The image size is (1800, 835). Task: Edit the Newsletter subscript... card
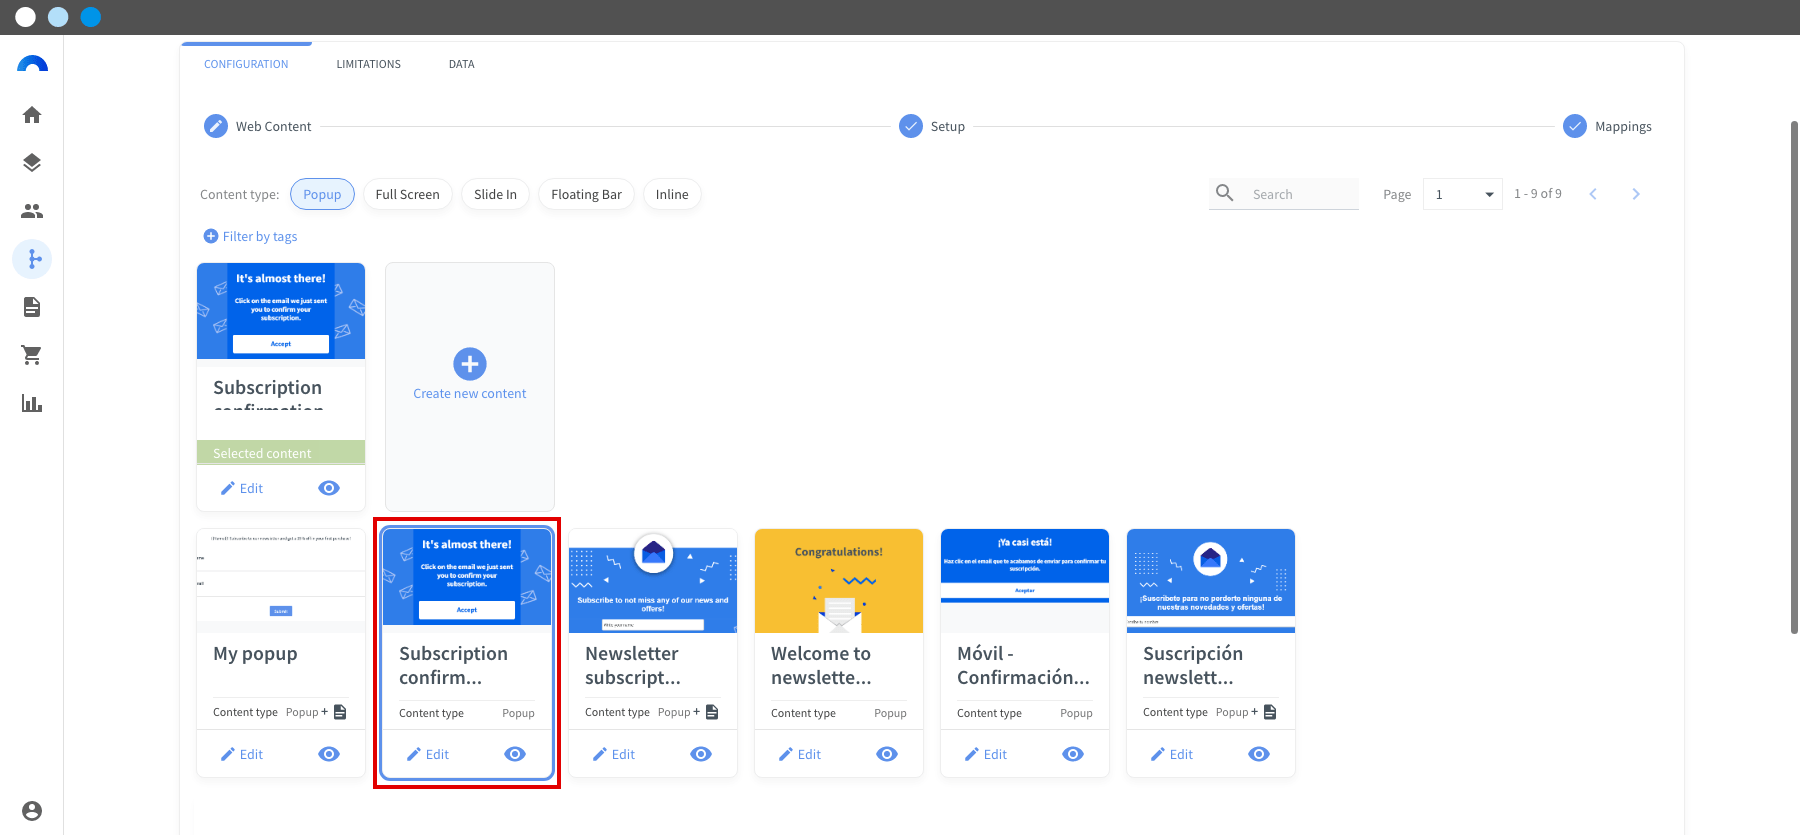[614, 754]
